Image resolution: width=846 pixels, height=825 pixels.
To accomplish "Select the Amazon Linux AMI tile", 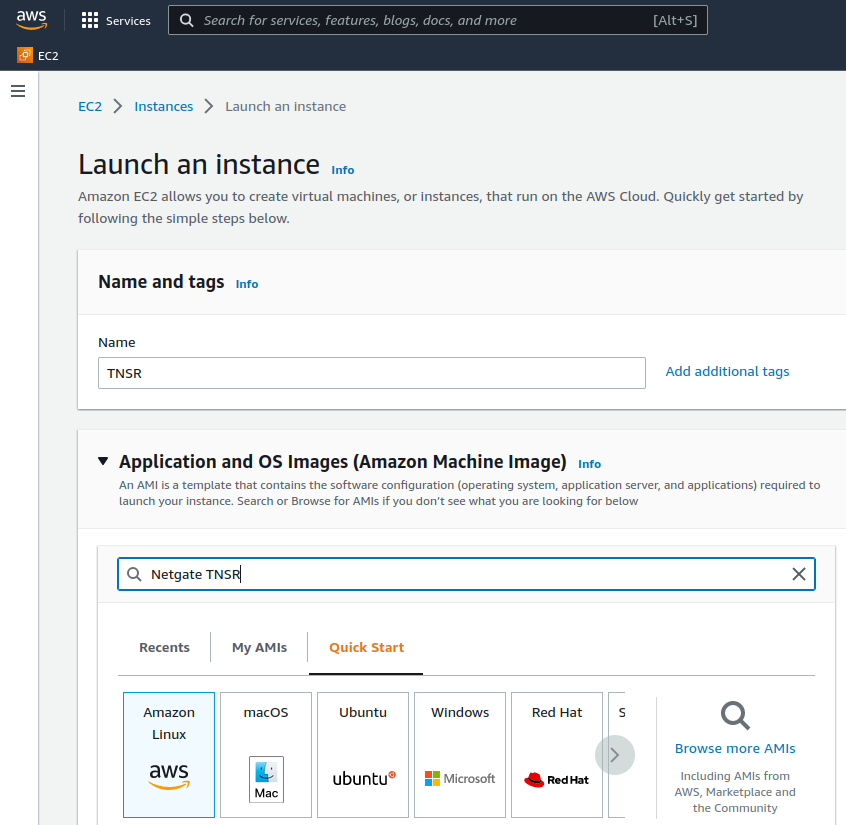I will coord(169,754).
